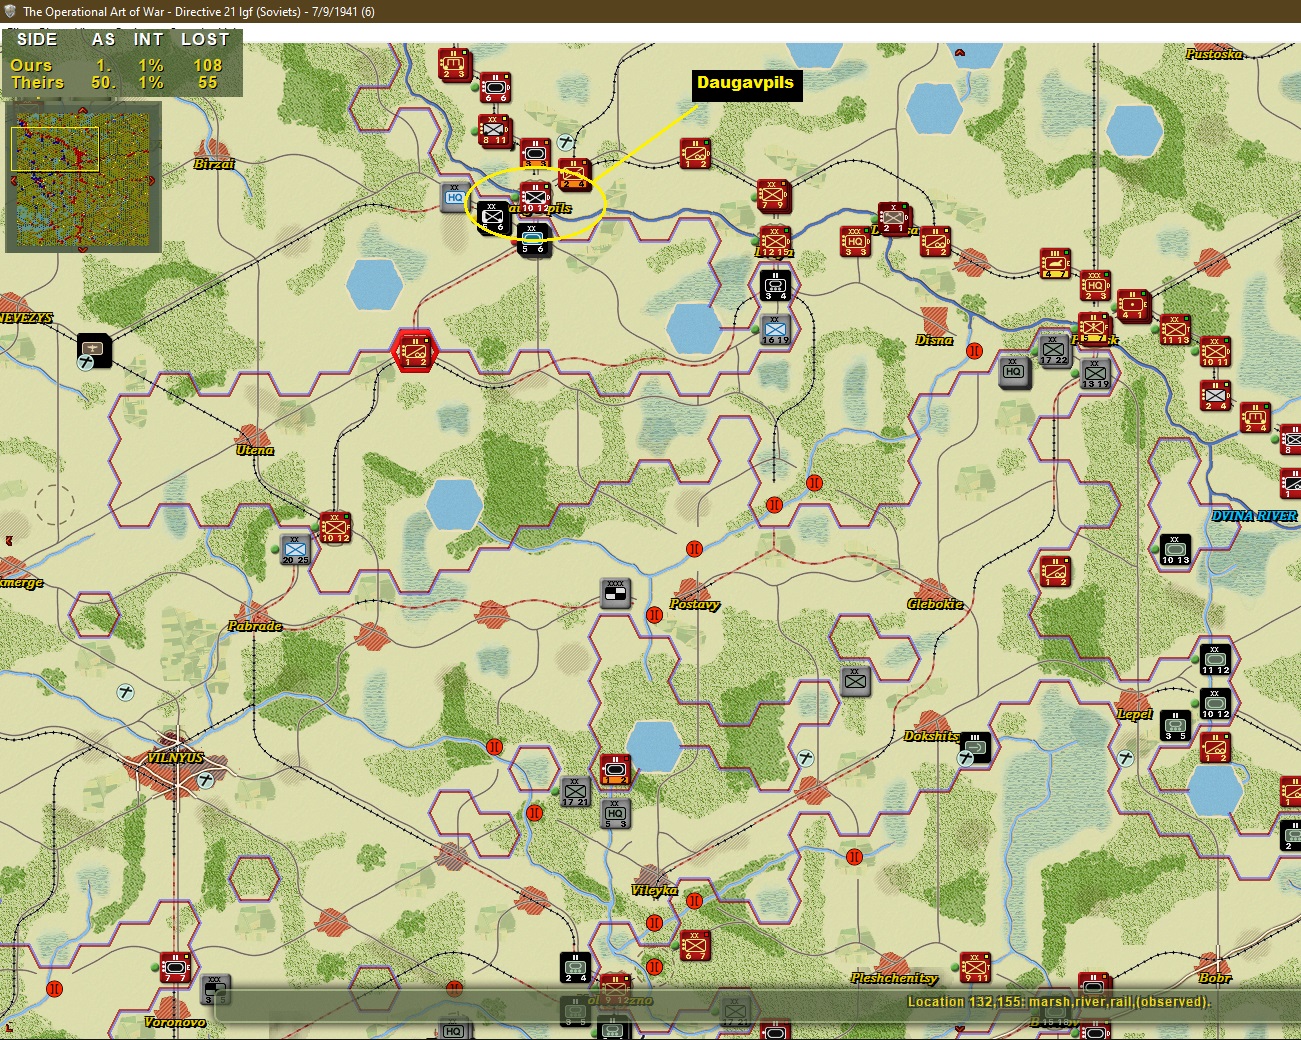Viewport: 1301px width, 1040px height.
Task: Select the red armored counter marked 7 7
Action: point(175,968)
